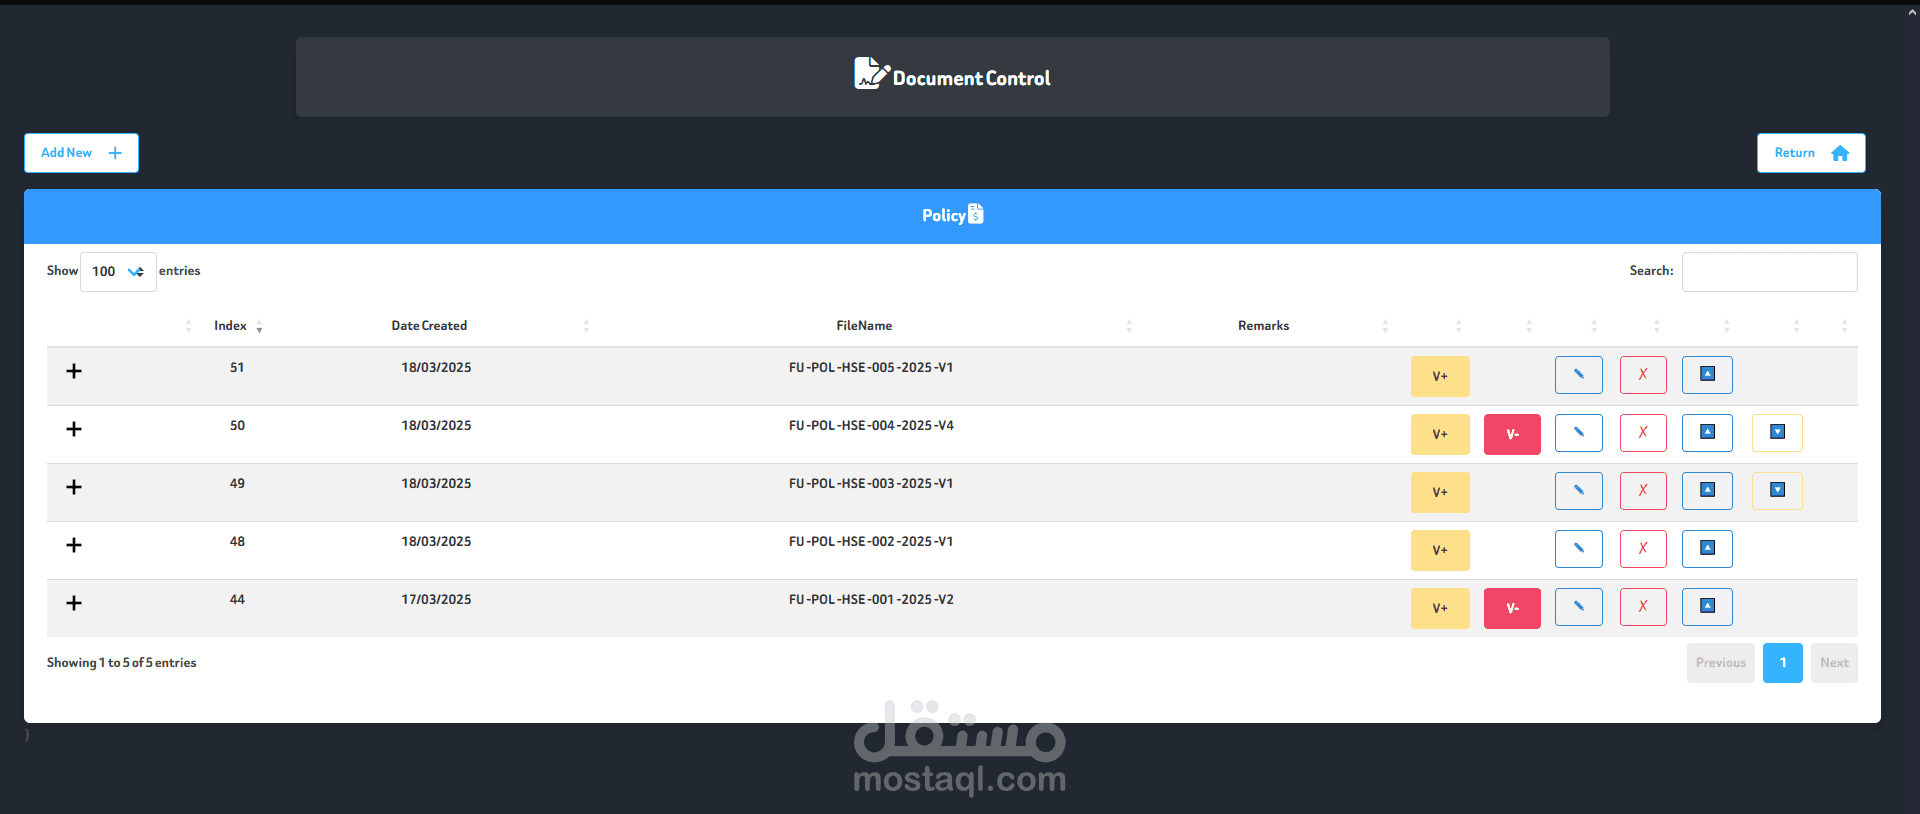Screen dimensions: 1920x814
Task: Click V- for FU-POL-HSE-001-2025-V2
Action: click(x=1512, y=609)
